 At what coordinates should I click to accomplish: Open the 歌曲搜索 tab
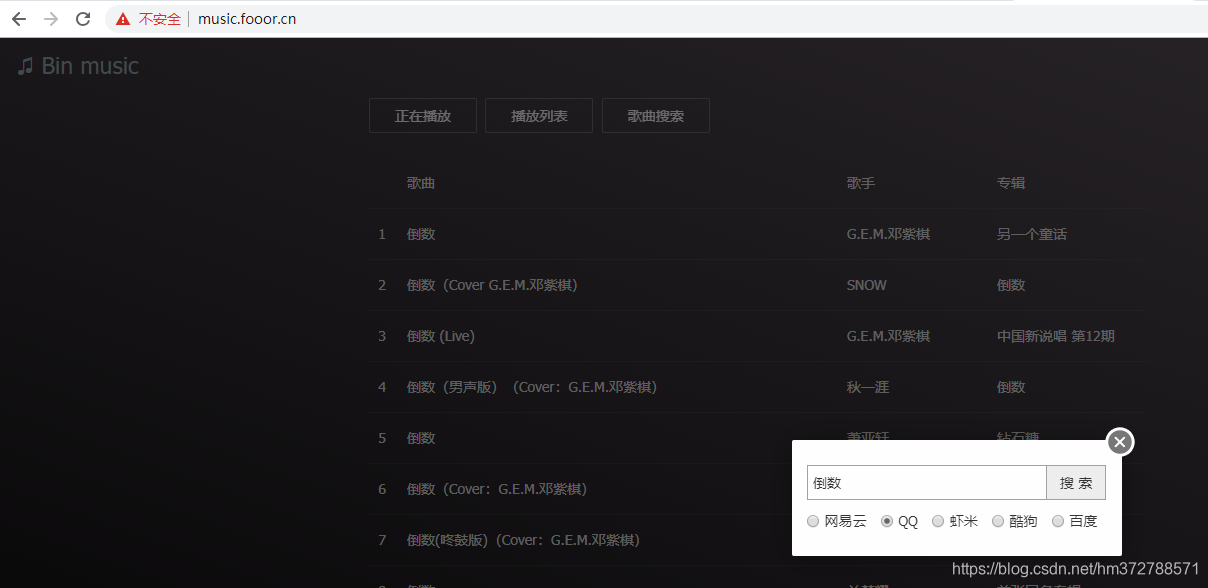(656, 116)
